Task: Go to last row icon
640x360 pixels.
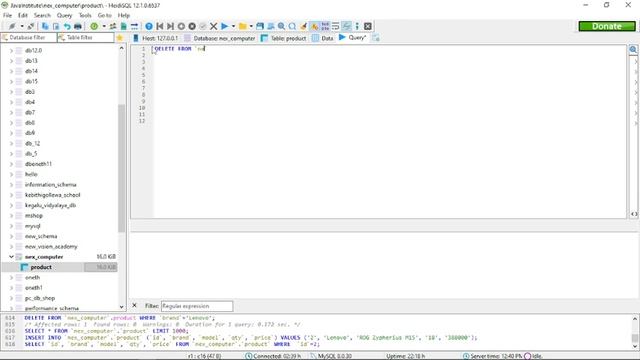Action: (x=171, y=26)
